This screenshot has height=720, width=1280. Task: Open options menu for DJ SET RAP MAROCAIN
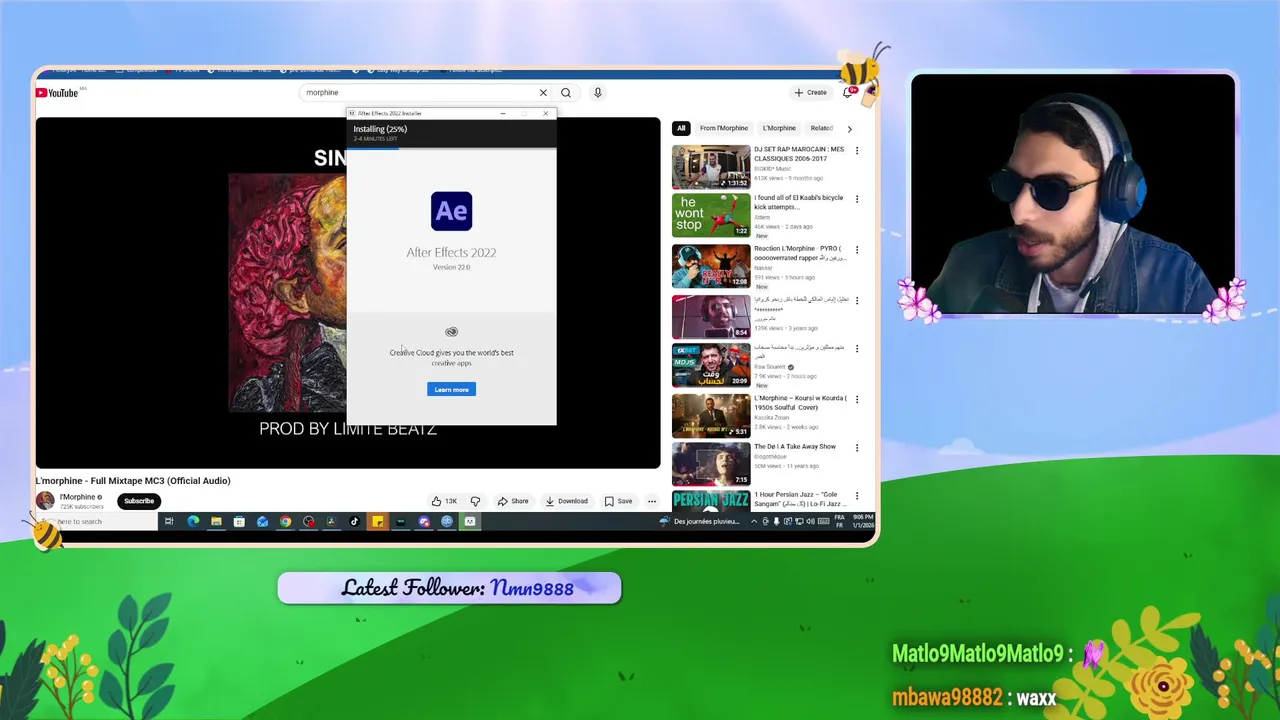(x=856, y=151)
